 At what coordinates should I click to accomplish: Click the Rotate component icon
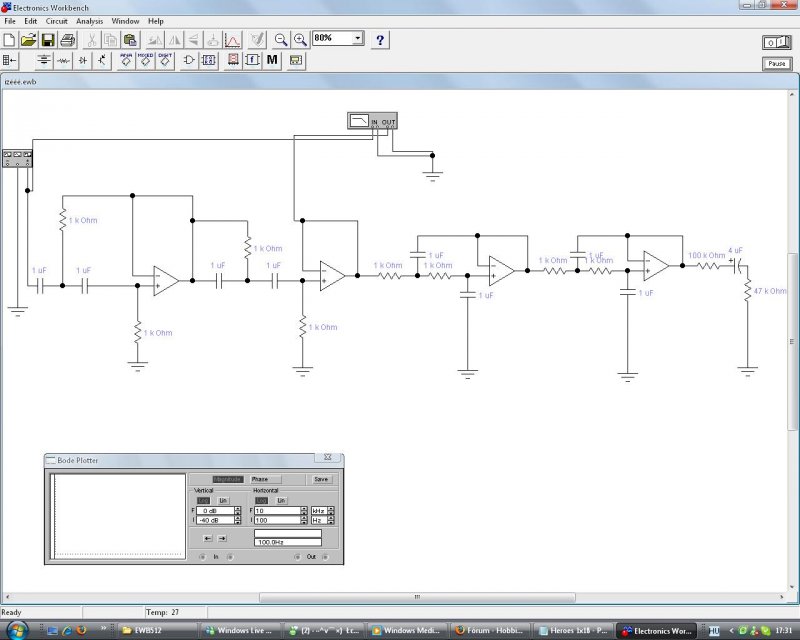pyautogui.click(x=155, y=39)
